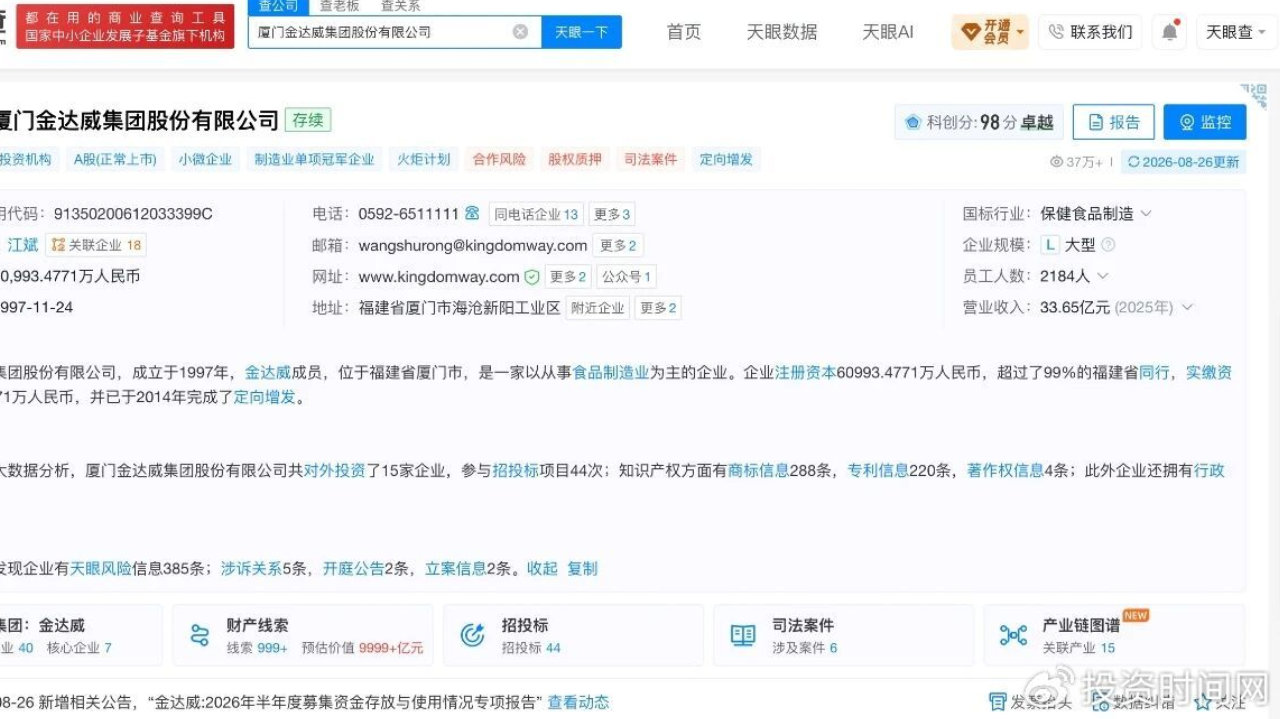
Task: Click 联系我们 button
Action: coord(1090,32)
